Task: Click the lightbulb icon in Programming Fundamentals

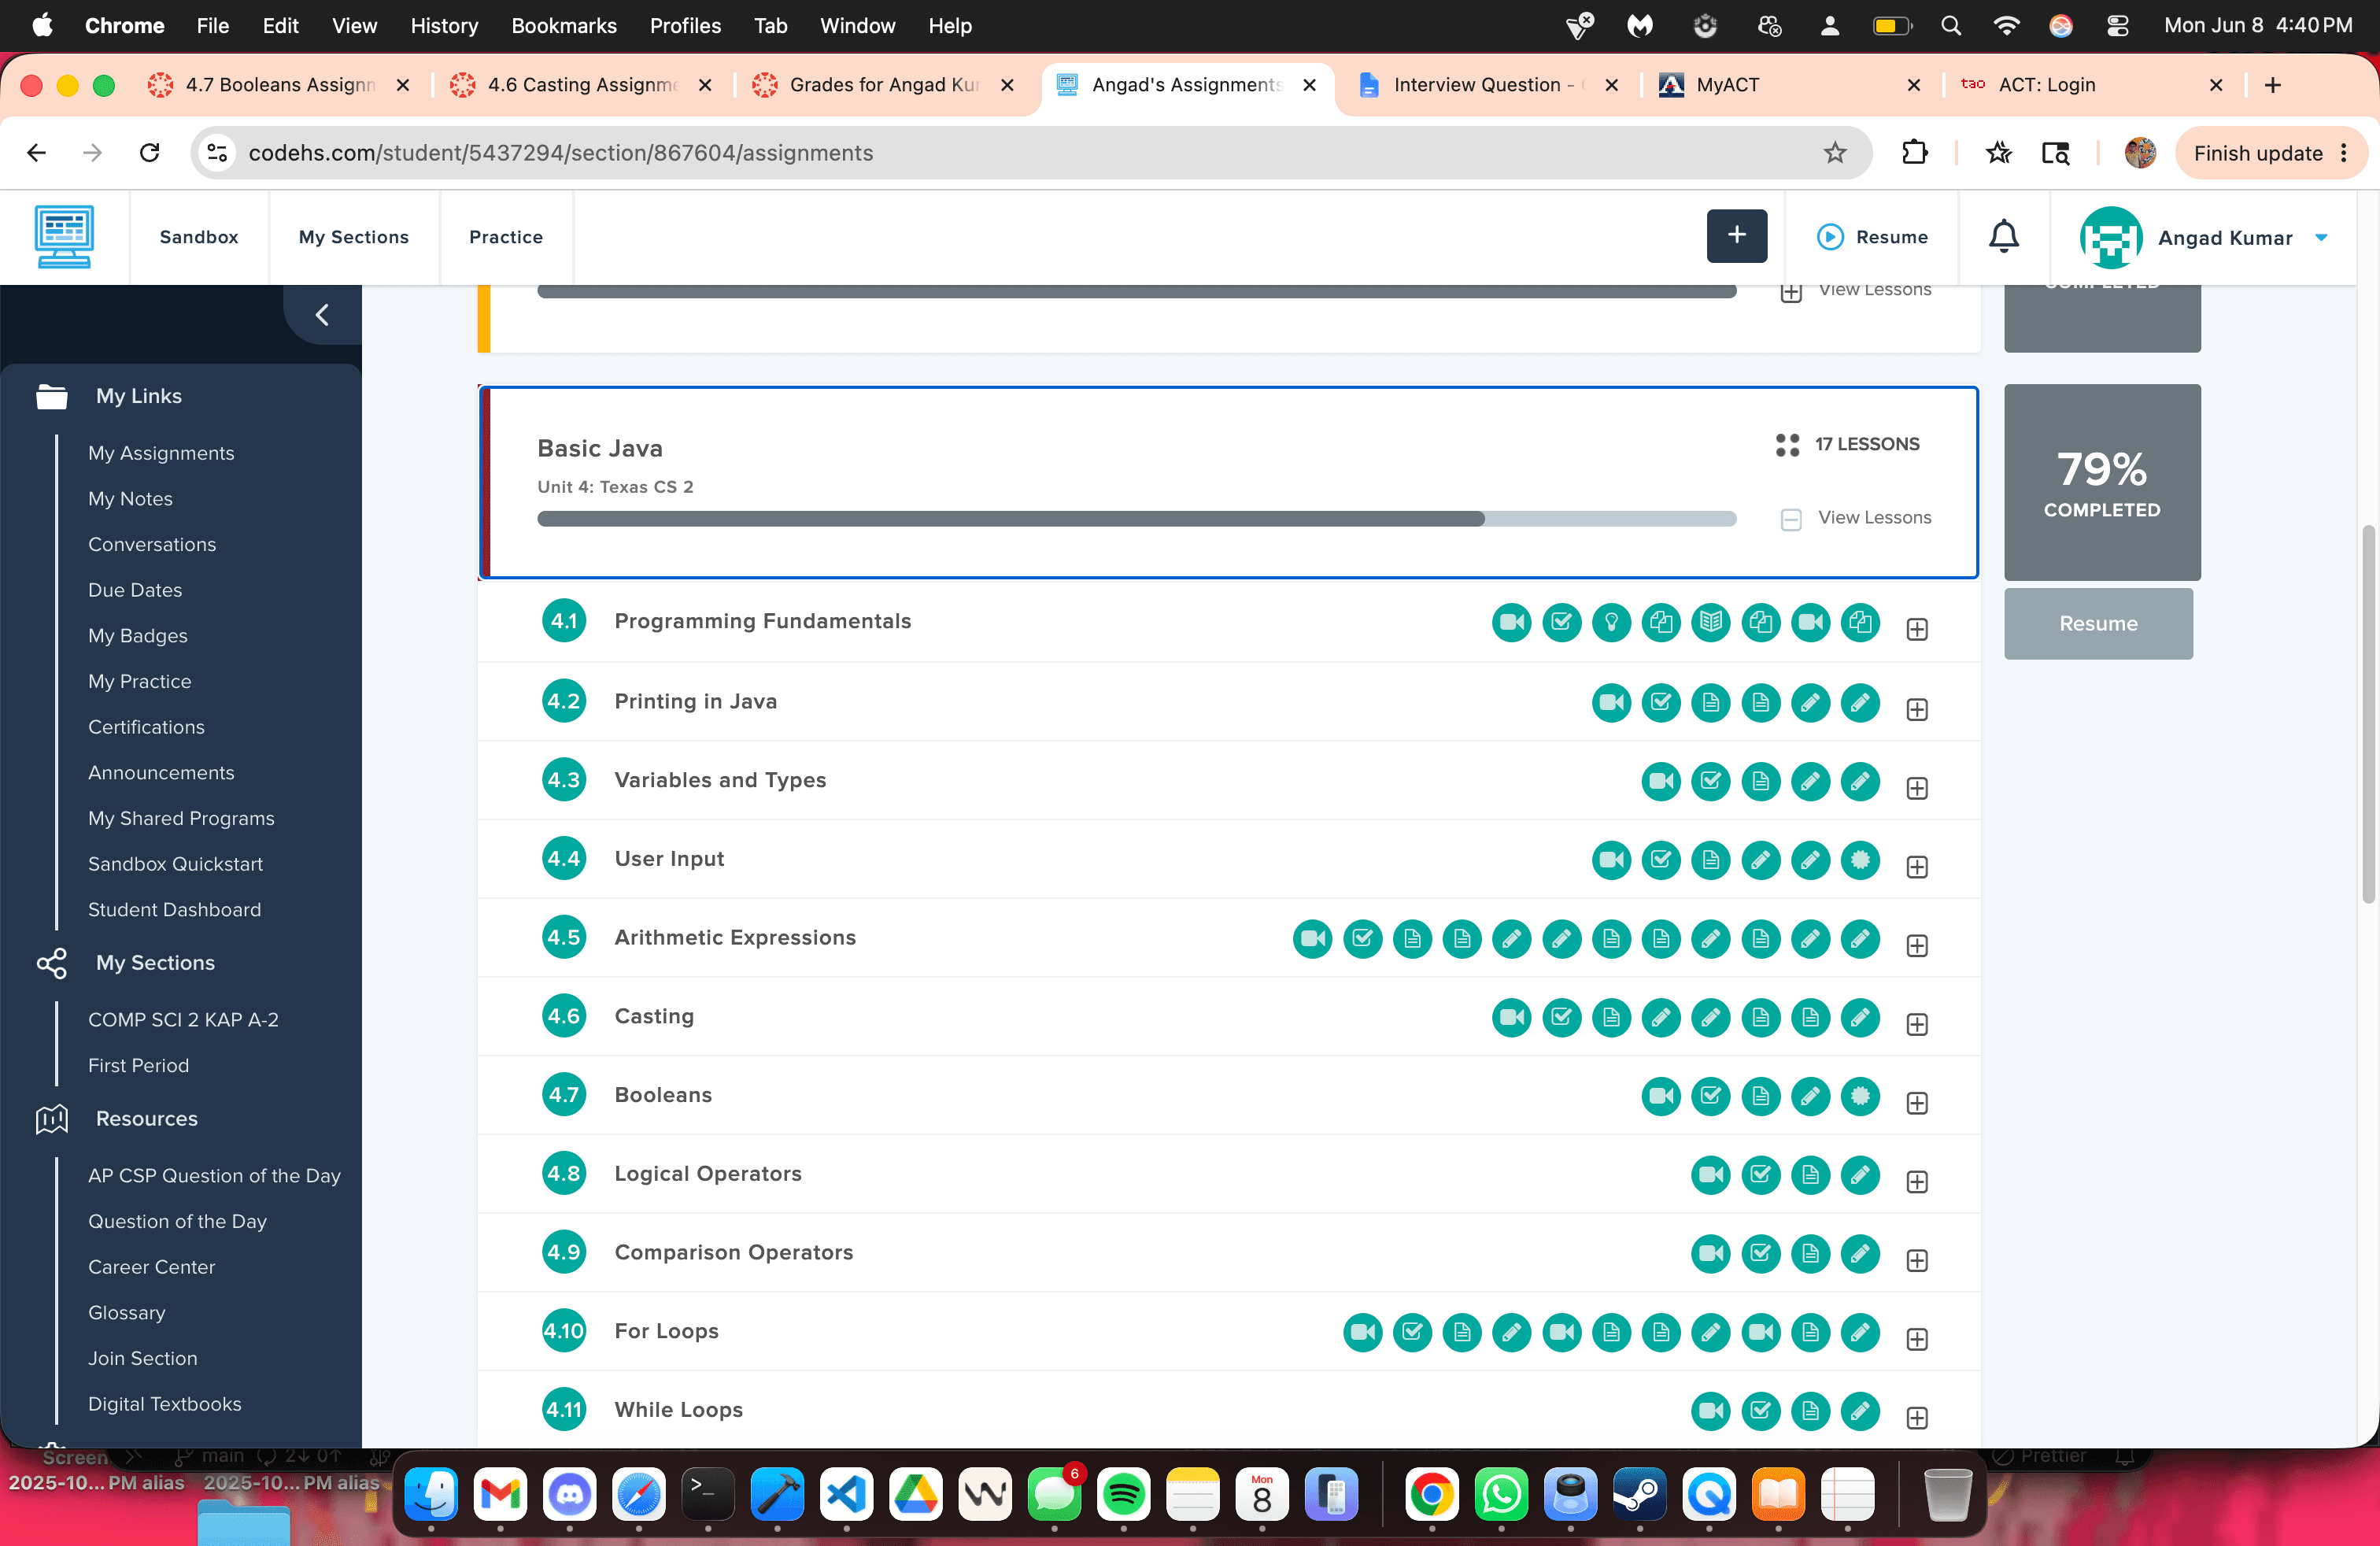Action: [1611, 622]
